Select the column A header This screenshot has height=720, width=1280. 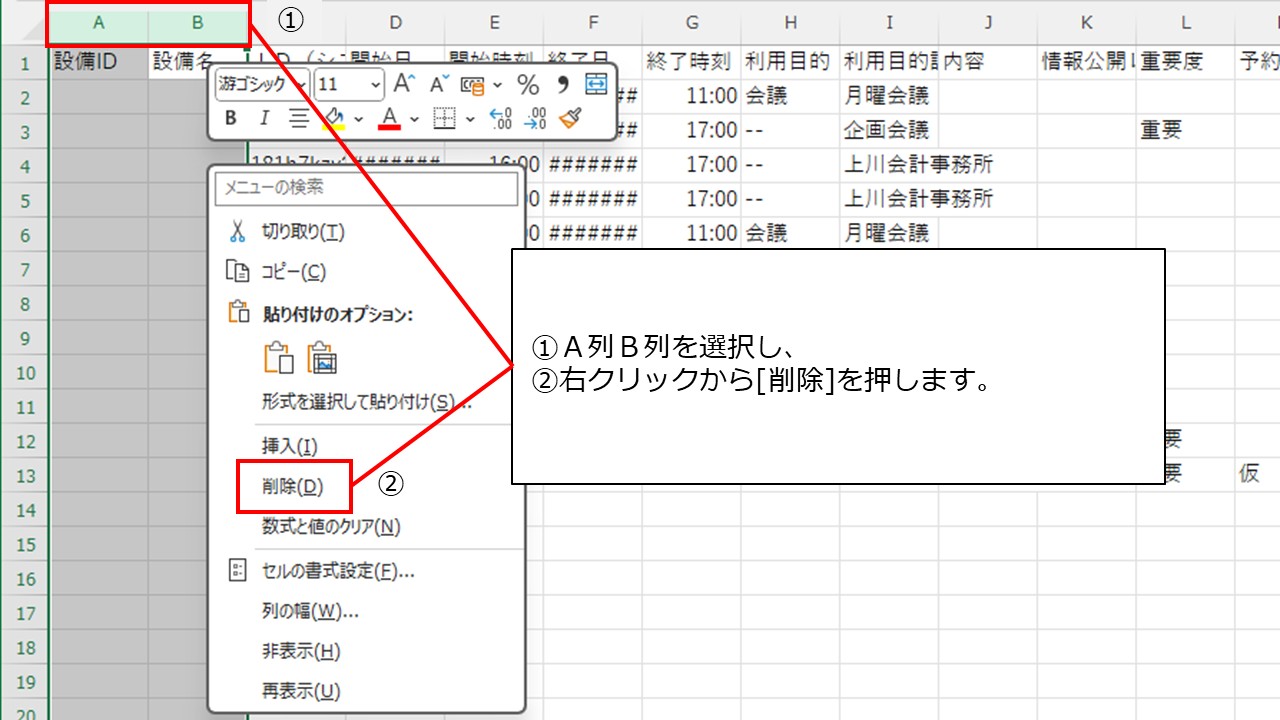pos(99,22)
